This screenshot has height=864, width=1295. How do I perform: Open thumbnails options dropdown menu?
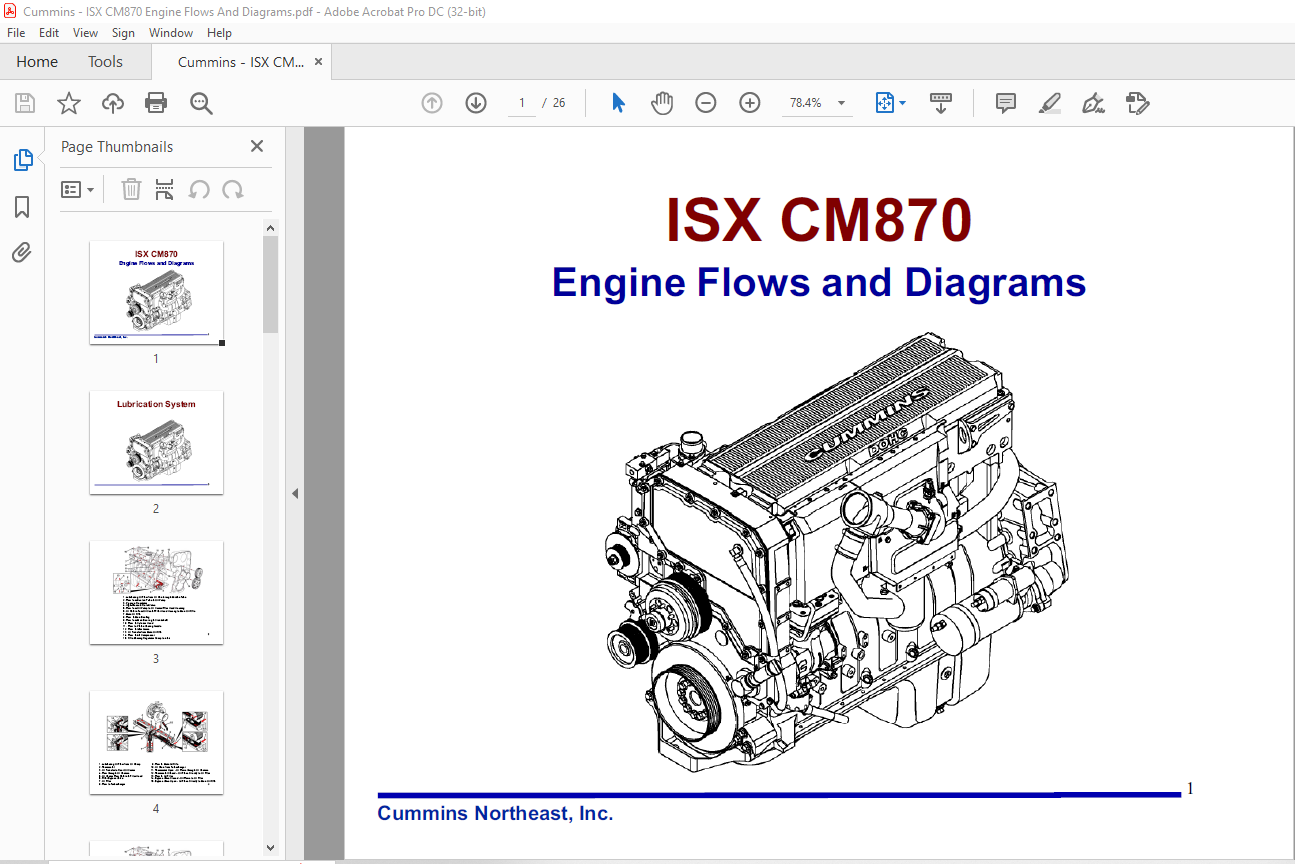78,189
